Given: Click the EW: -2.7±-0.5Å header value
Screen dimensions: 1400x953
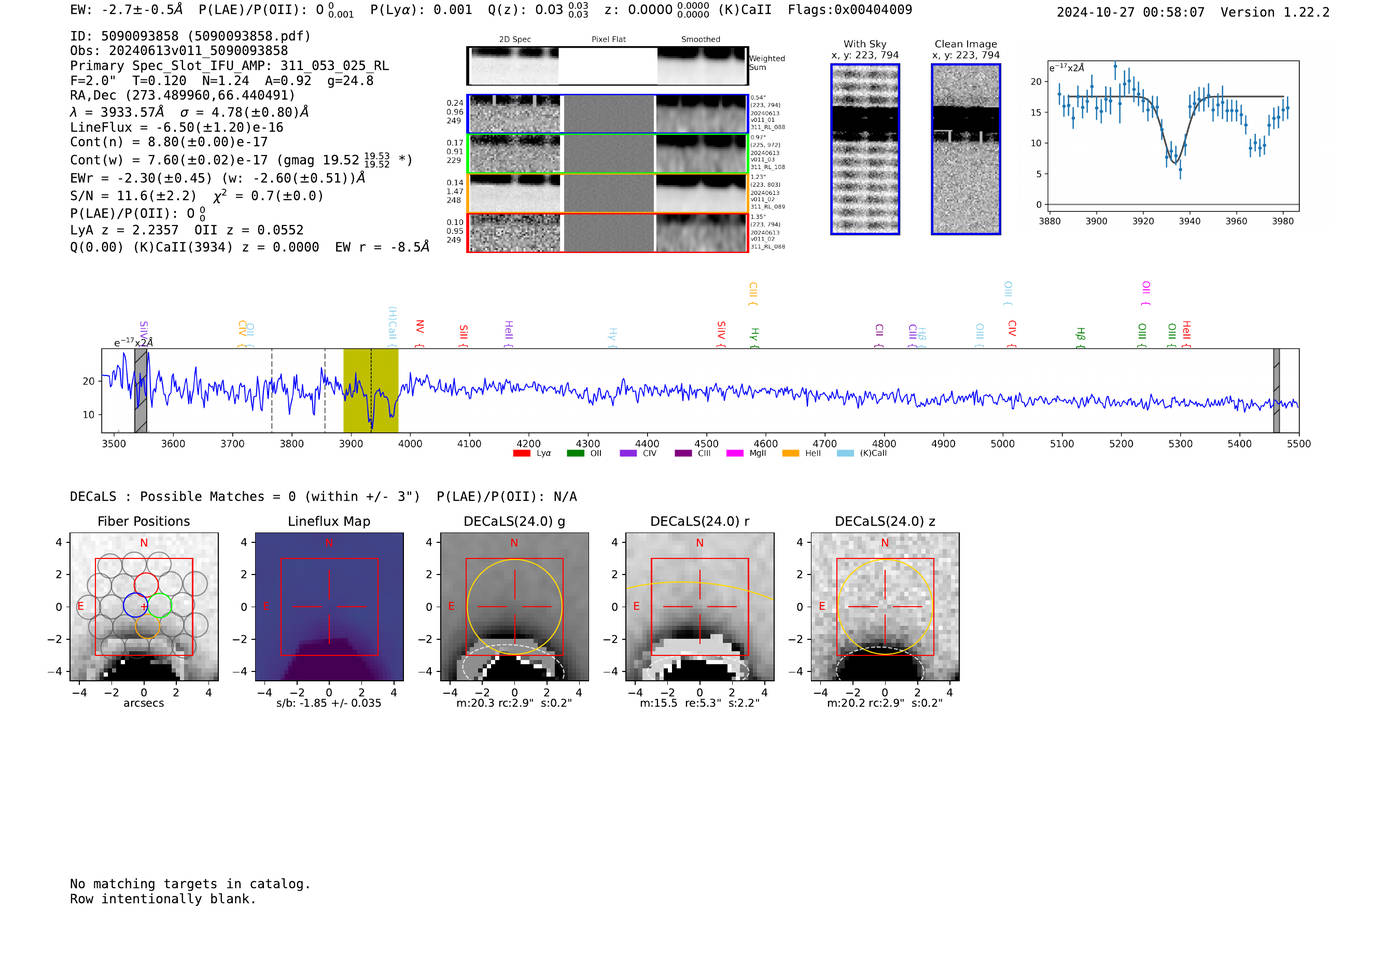Looking at the screenshot, I should [127, 10].
